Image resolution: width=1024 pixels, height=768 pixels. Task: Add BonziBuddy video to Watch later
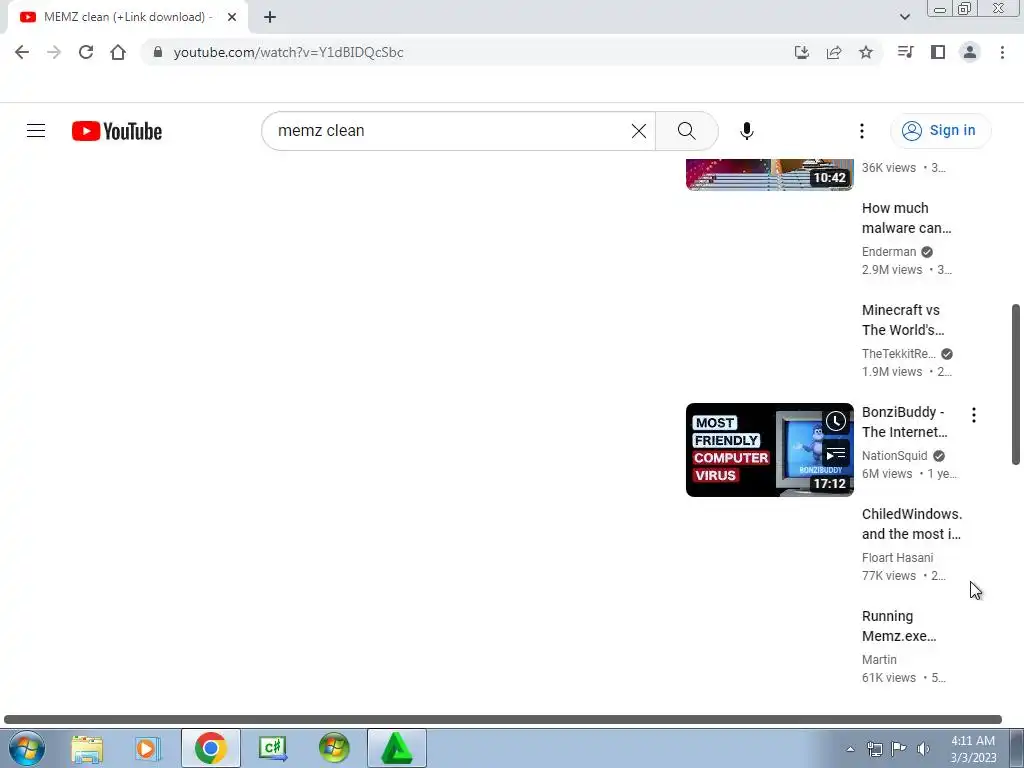coord(836,421)
